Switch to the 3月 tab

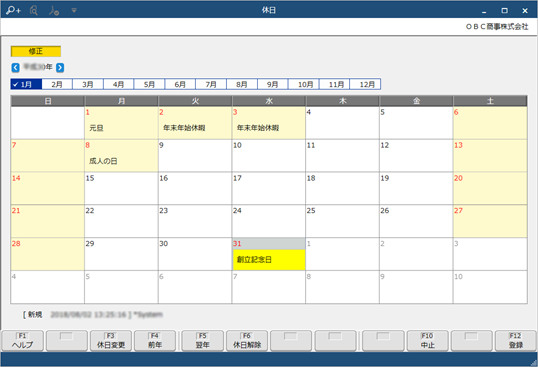pos(88,84)
